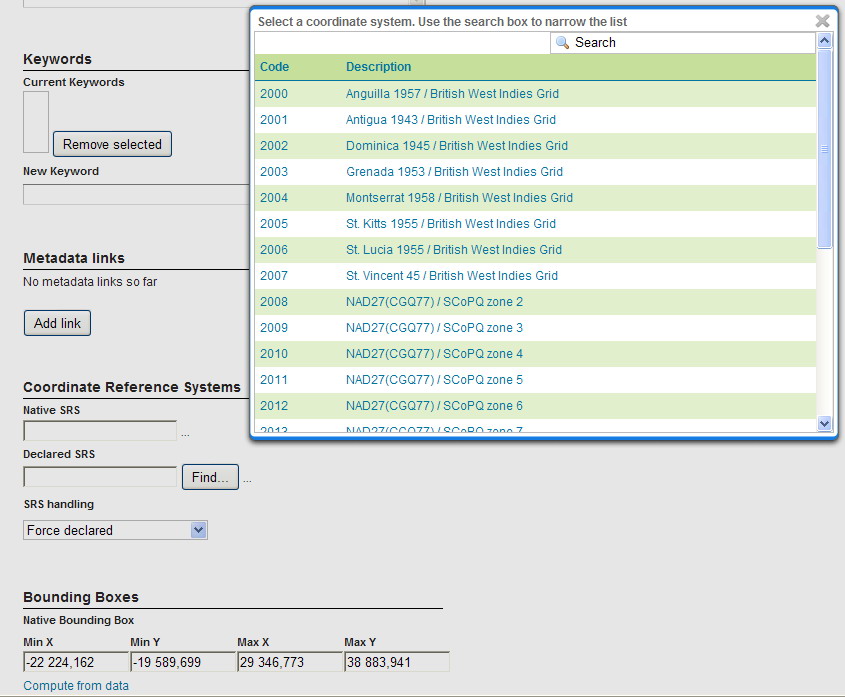Select Dominica 1945 / British West Indies Grid
This screenshot has width=845, height=697.
click(456, 146)
